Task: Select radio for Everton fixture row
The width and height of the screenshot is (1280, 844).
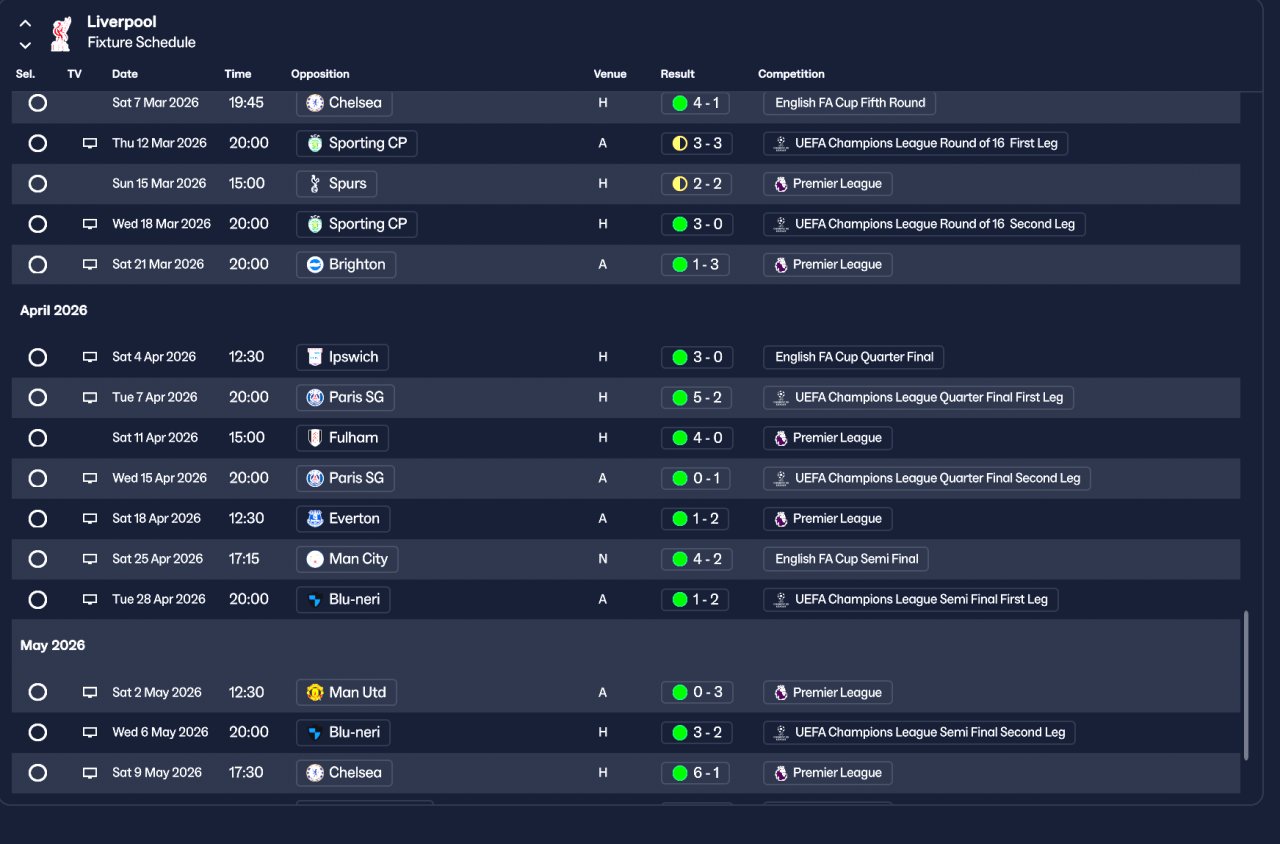Action: 38,519
